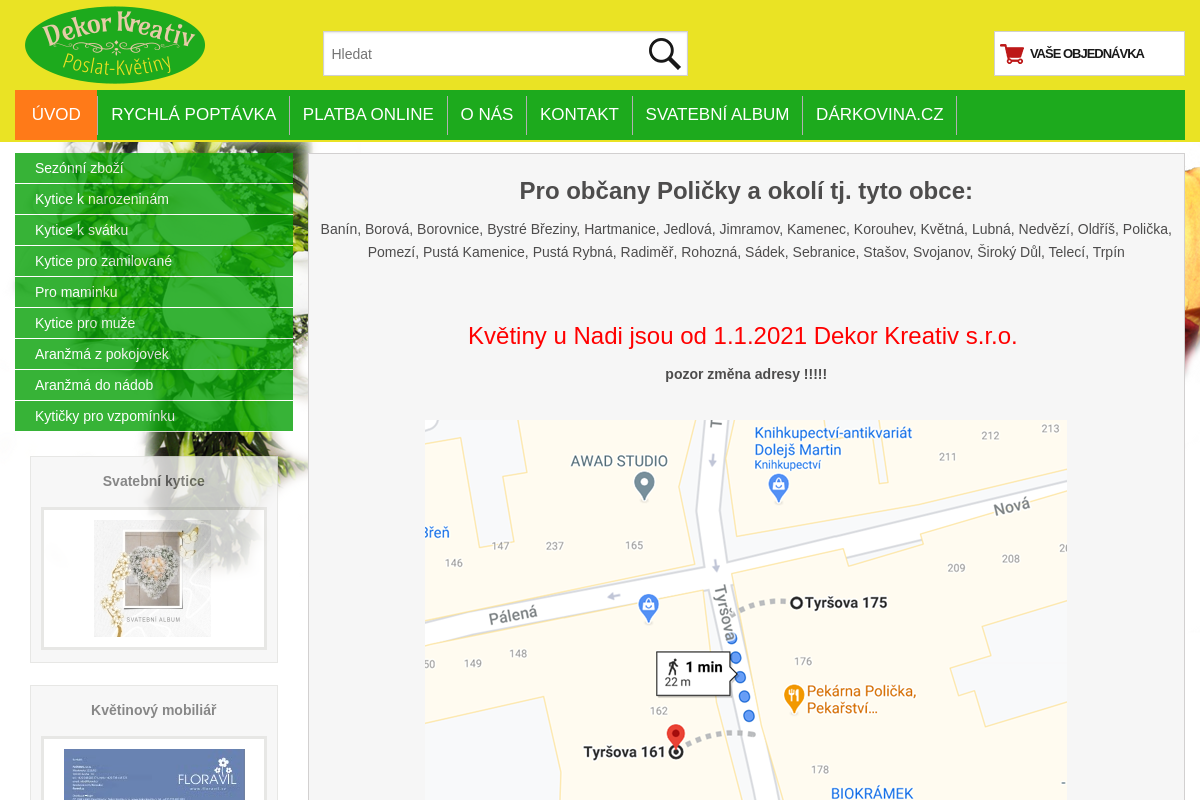This screenshot has width=1200, height=800.
Task: Click the pozor změna adresy notice
Action: pos(746,374)
